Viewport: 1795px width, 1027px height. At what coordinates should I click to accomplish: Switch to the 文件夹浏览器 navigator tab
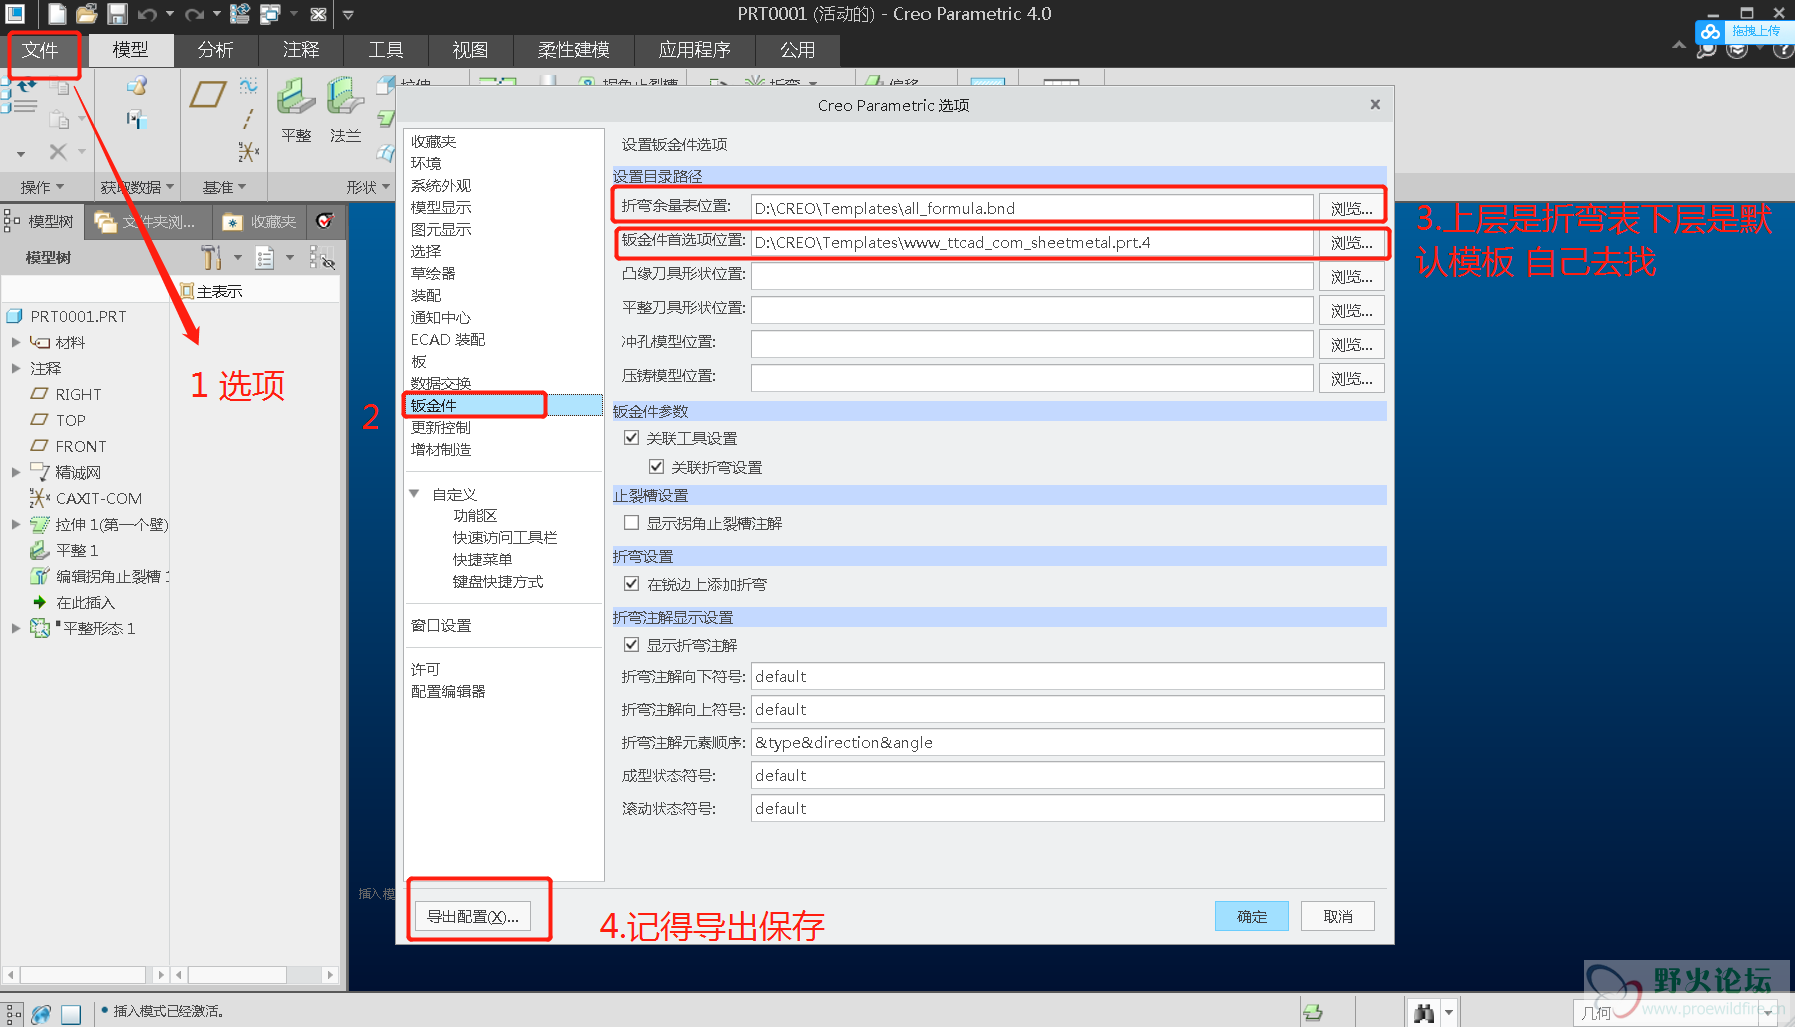pos(147,221)
